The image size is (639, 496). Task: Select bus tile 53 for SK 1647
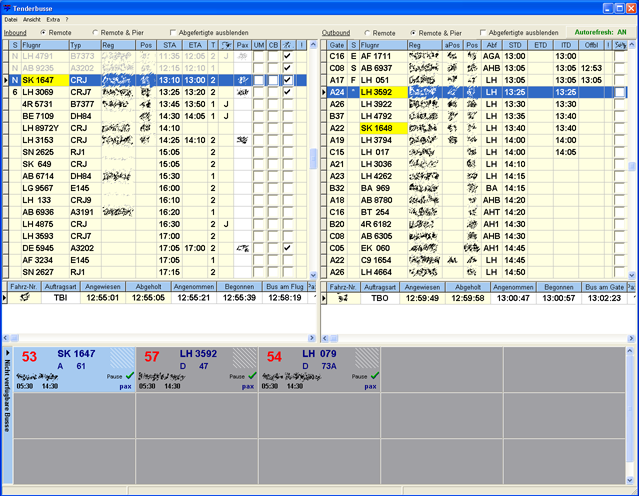pos(74,370)
